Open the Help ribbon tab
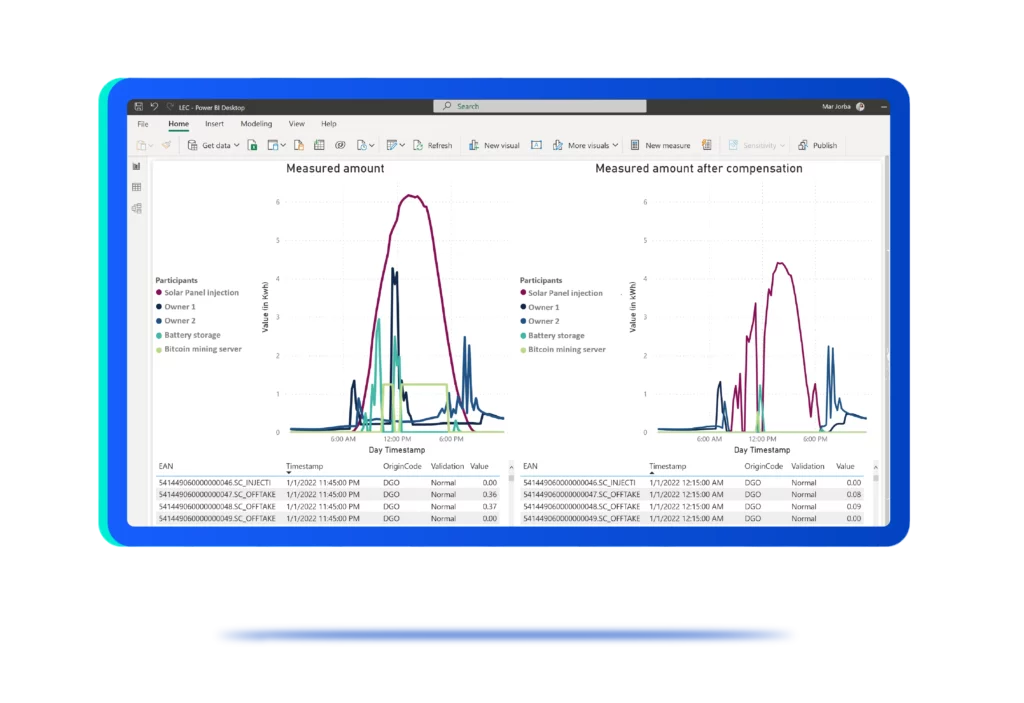Image resolution: width=1024 pixels, height=703 pixels. (x=328, y=124)
